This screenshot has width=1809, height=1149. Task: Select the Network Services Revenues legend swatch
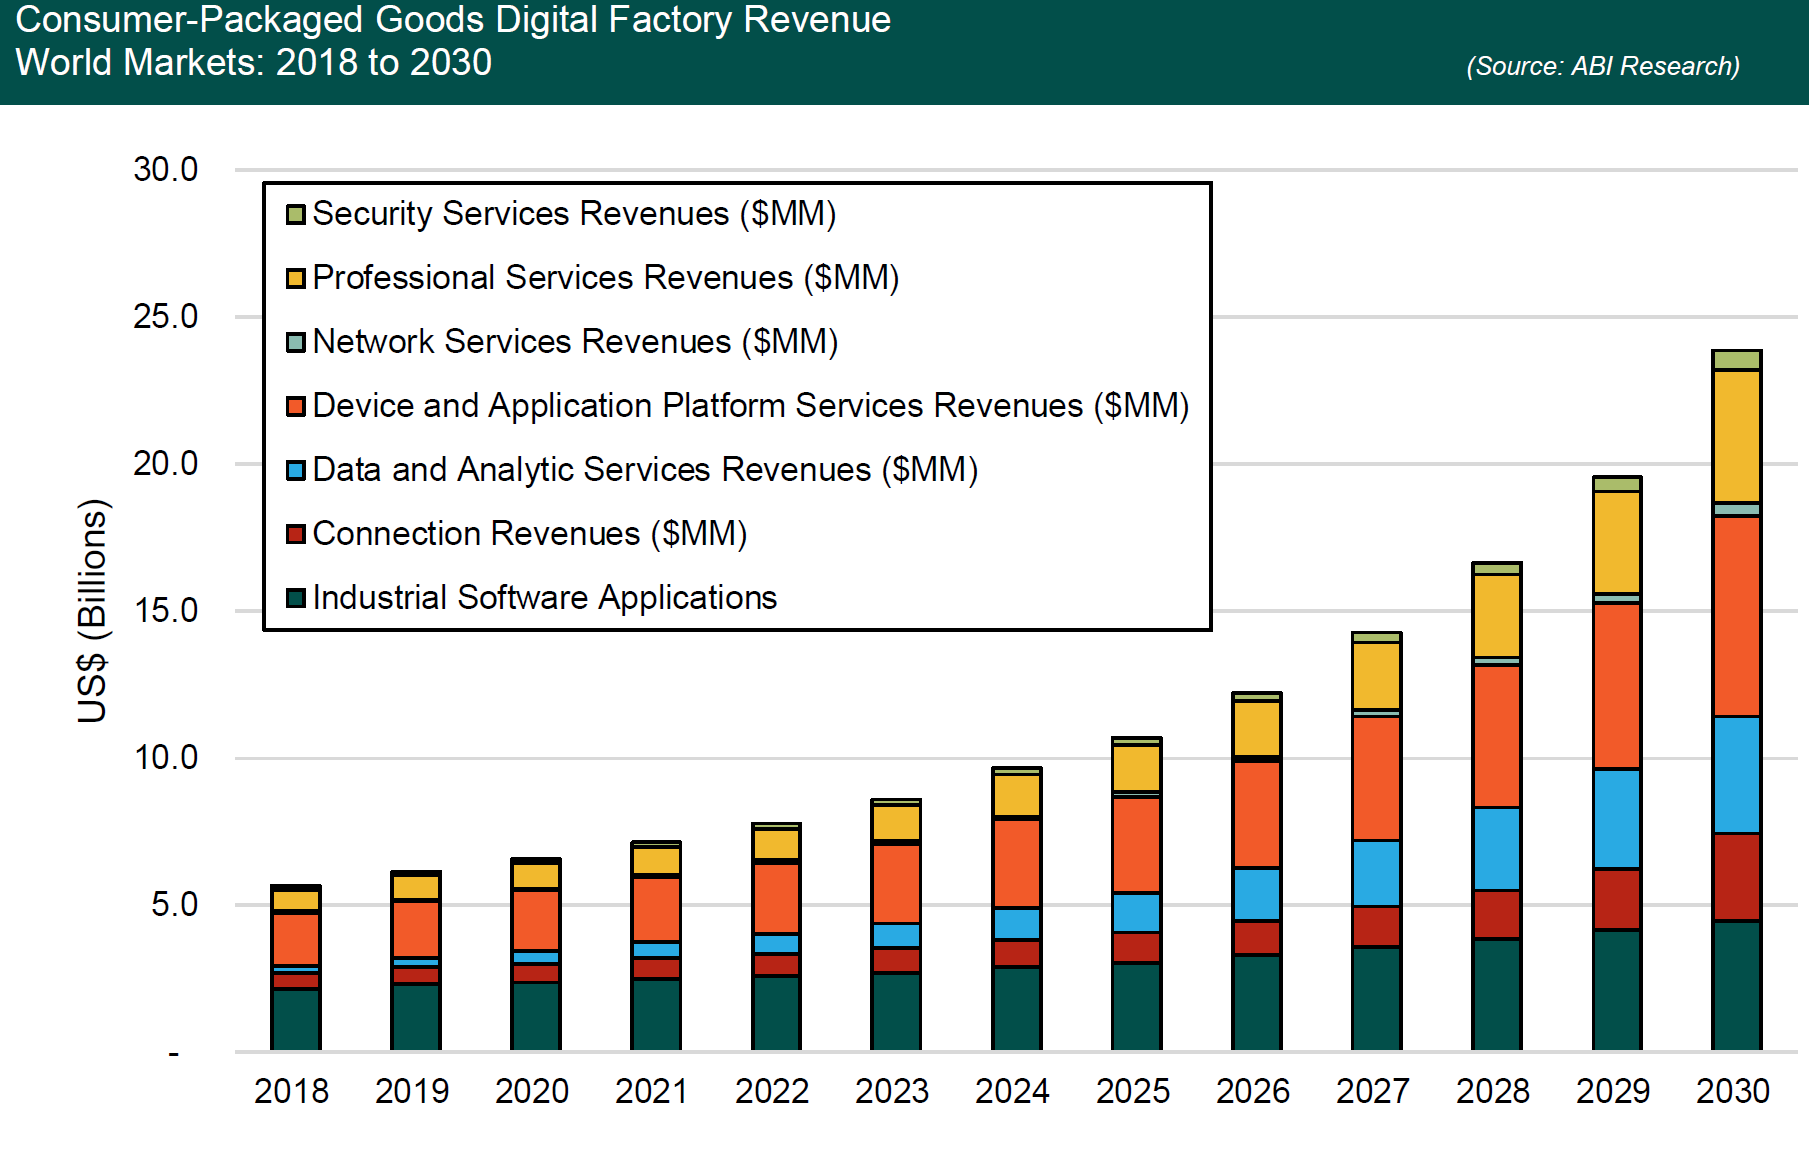coord(295,343)
